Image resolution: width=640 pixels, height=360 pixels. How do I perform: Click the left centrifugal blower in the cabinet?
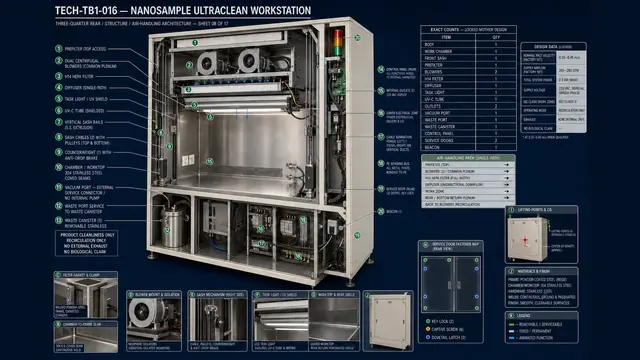tap(207, 62)
